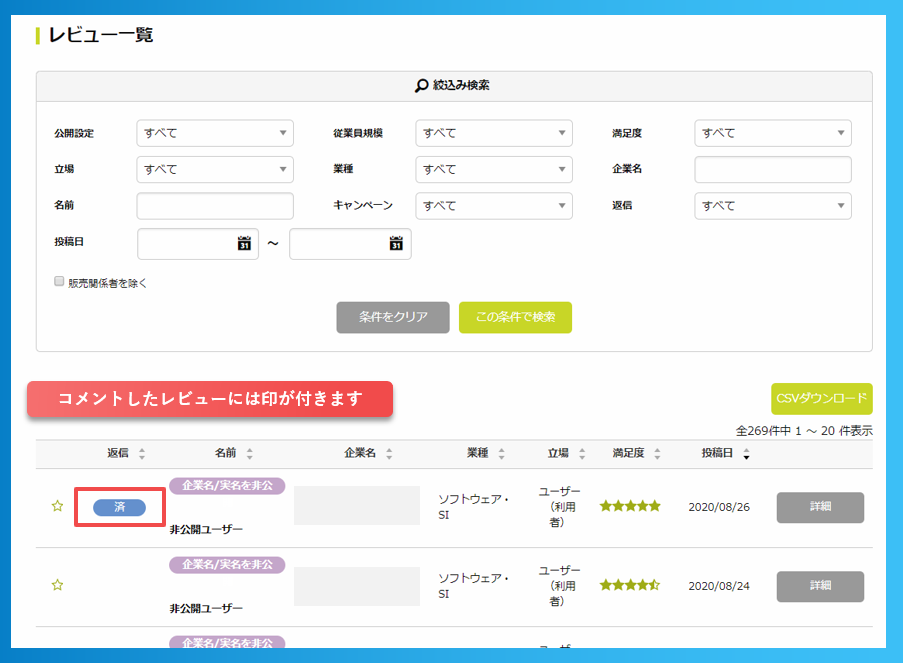This screenshot has height=663, width=903.
Task: Open the calendar picker for 投稿日 start date
Action: (x=245, y=243)
